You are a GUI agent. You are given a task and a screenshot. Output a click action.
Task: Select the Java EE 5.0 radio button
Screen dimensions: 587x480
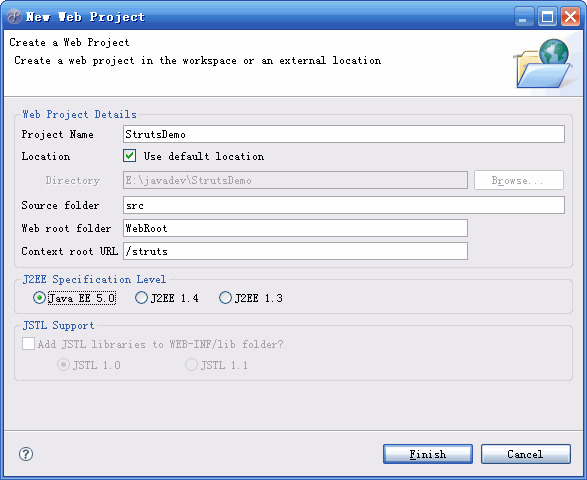click(39, 298)
